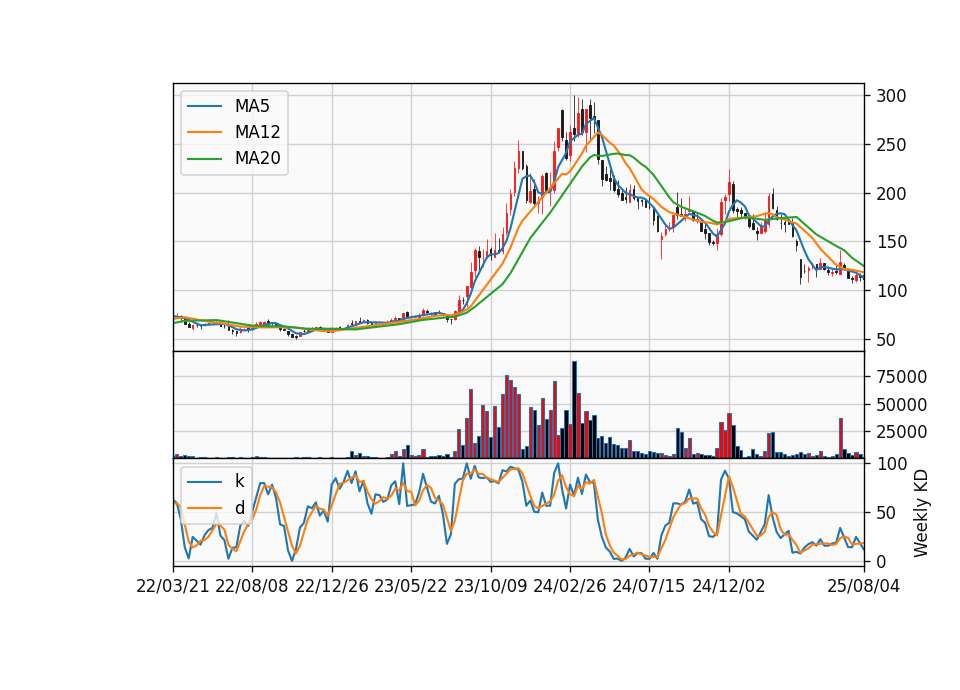Screen dimensions: 960x690
Task: Click the Weekly KD axis title
Action: (x=921, y=513)
